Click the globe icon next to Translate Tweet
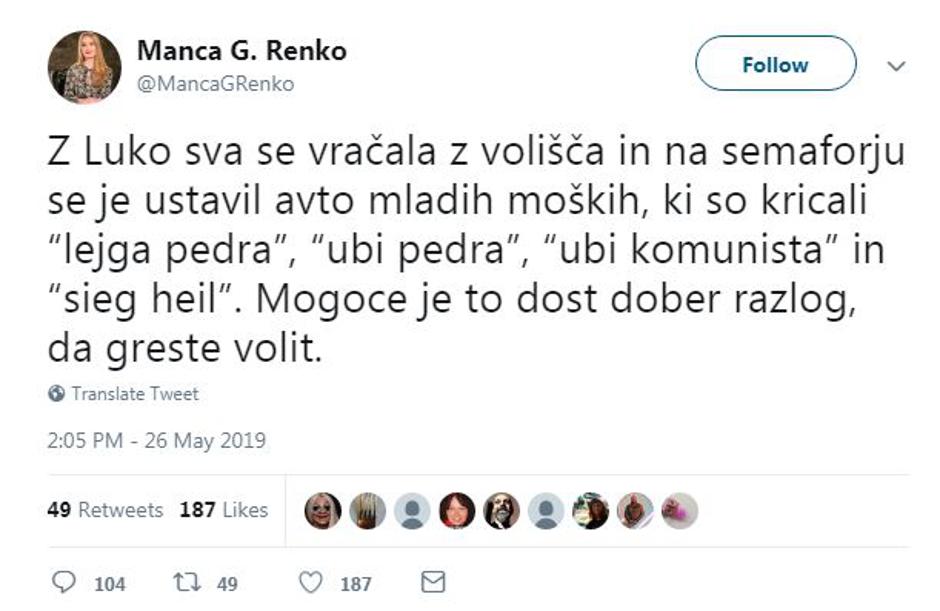The image size is (940, 611). [57, 394]
